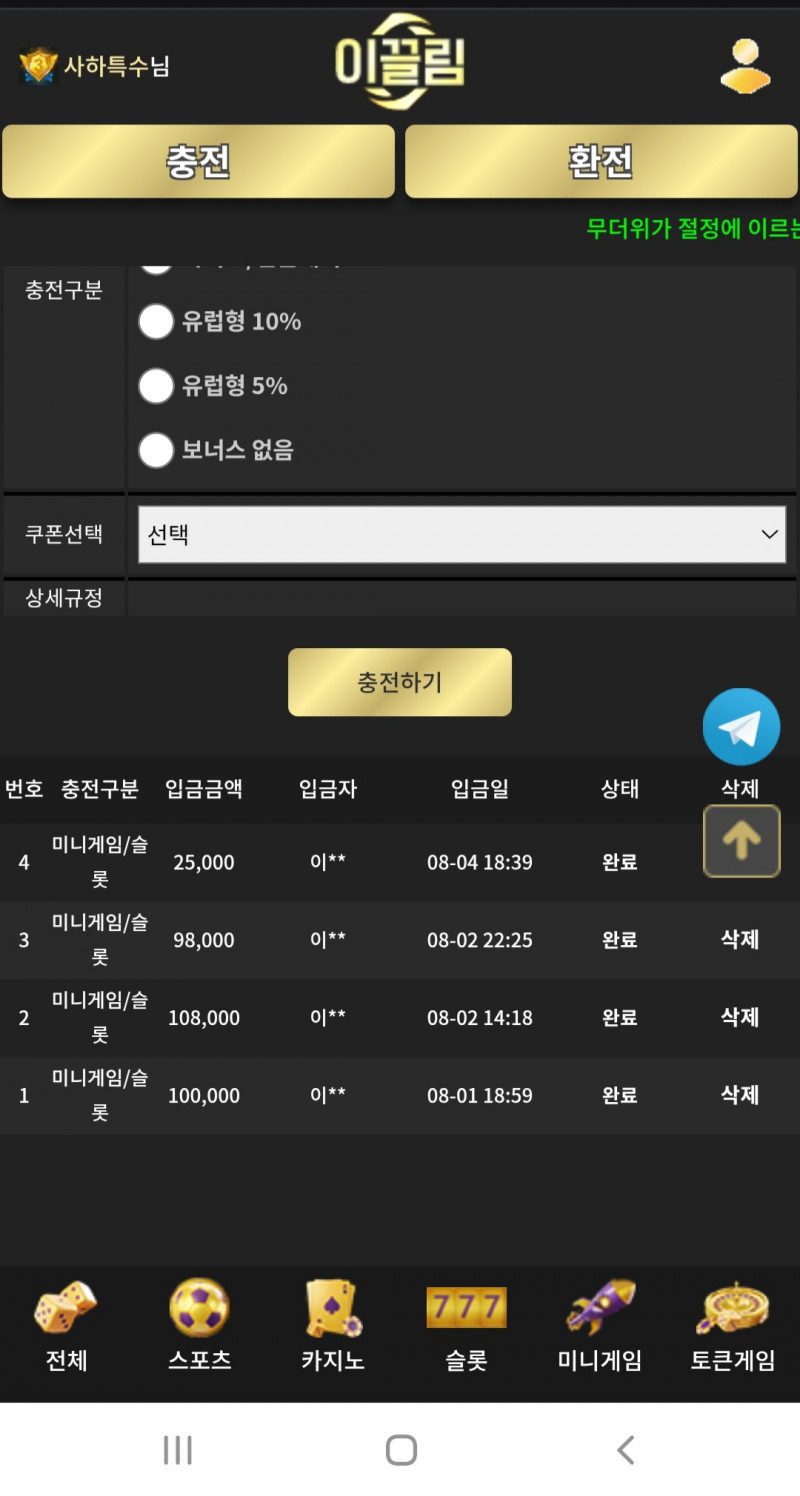Image resolution: width=800 pixels, height=1496 pixels.
Task: Switch to the 충전 tab
Action: point(198,161)
